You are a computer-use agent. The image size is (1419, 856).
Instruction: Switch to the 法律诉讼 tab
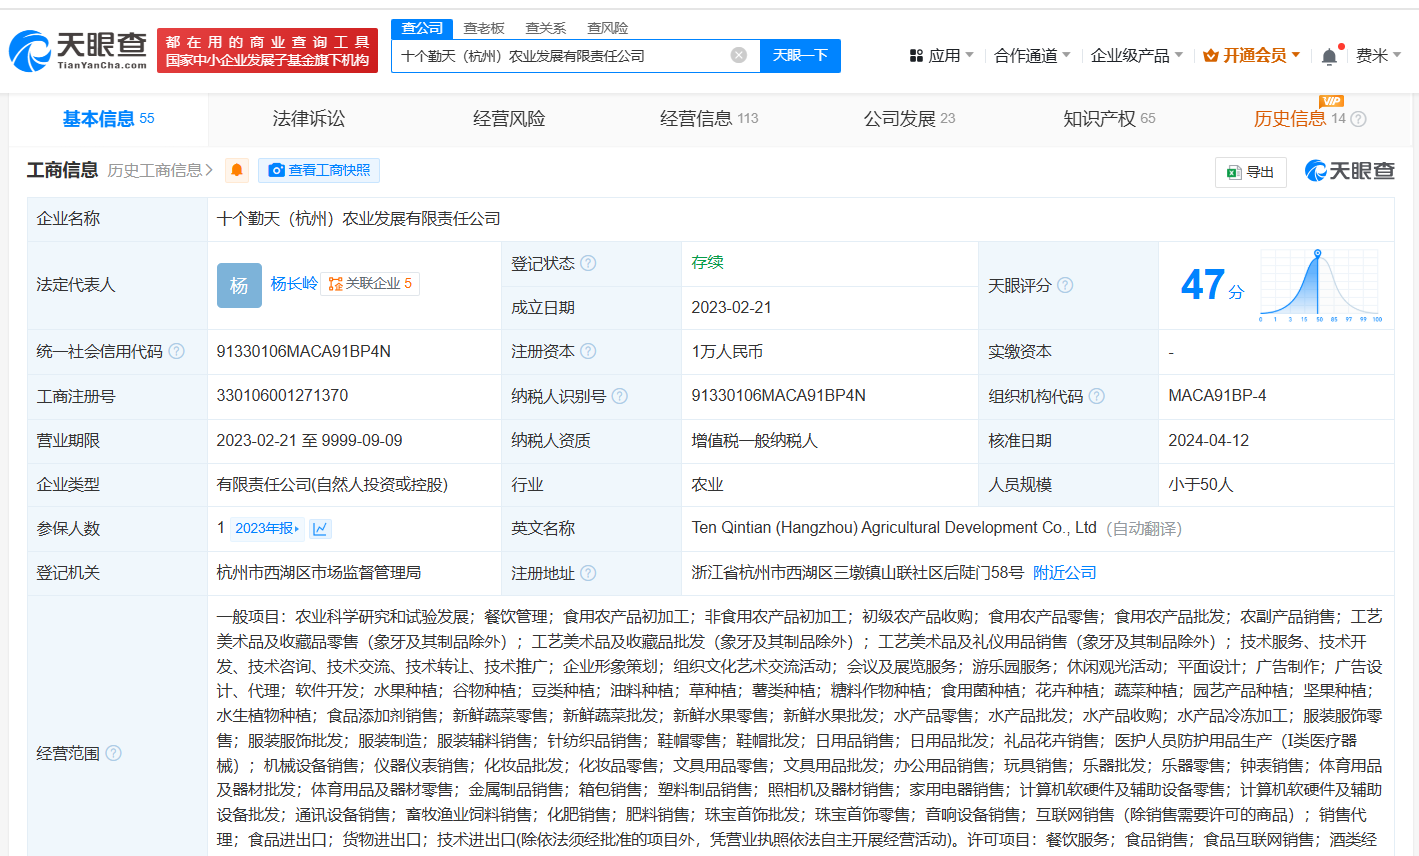[x=308, y=119]
